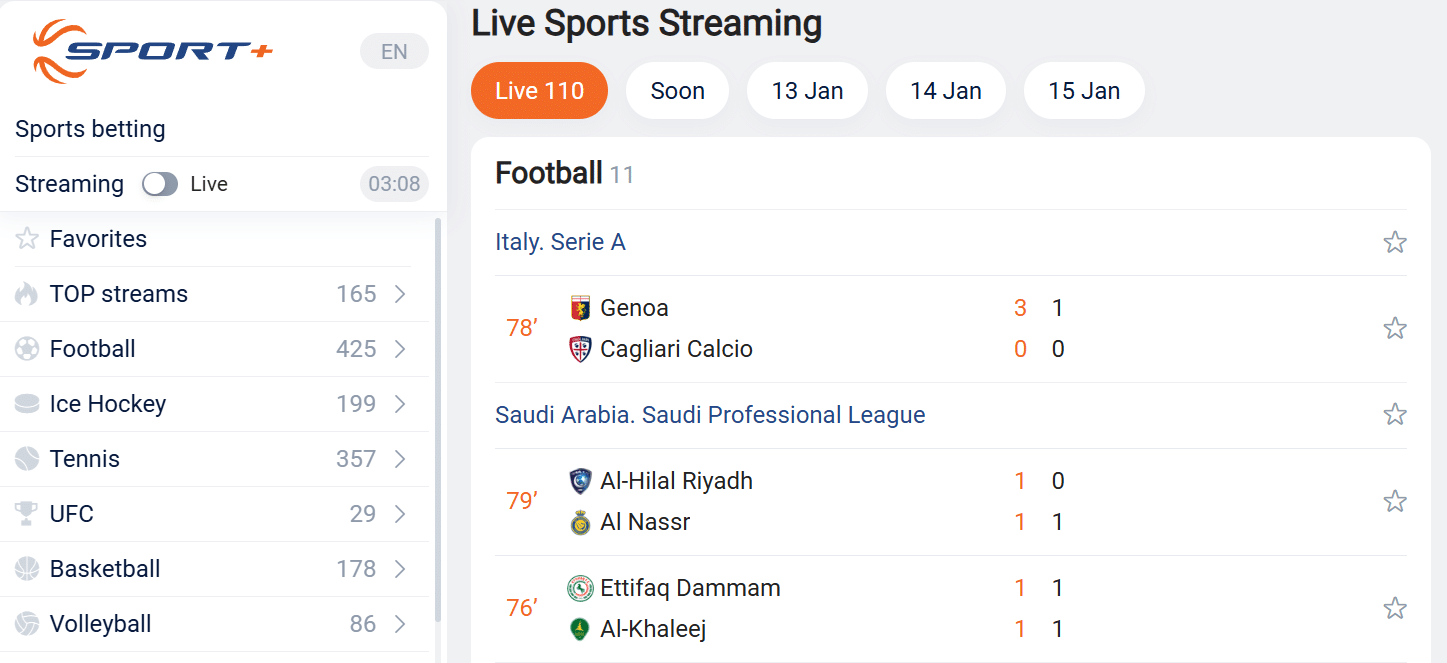Viewport: 1447px width, 663px height.
Task: Expand the Football category chevron
Action: point(400,349)
